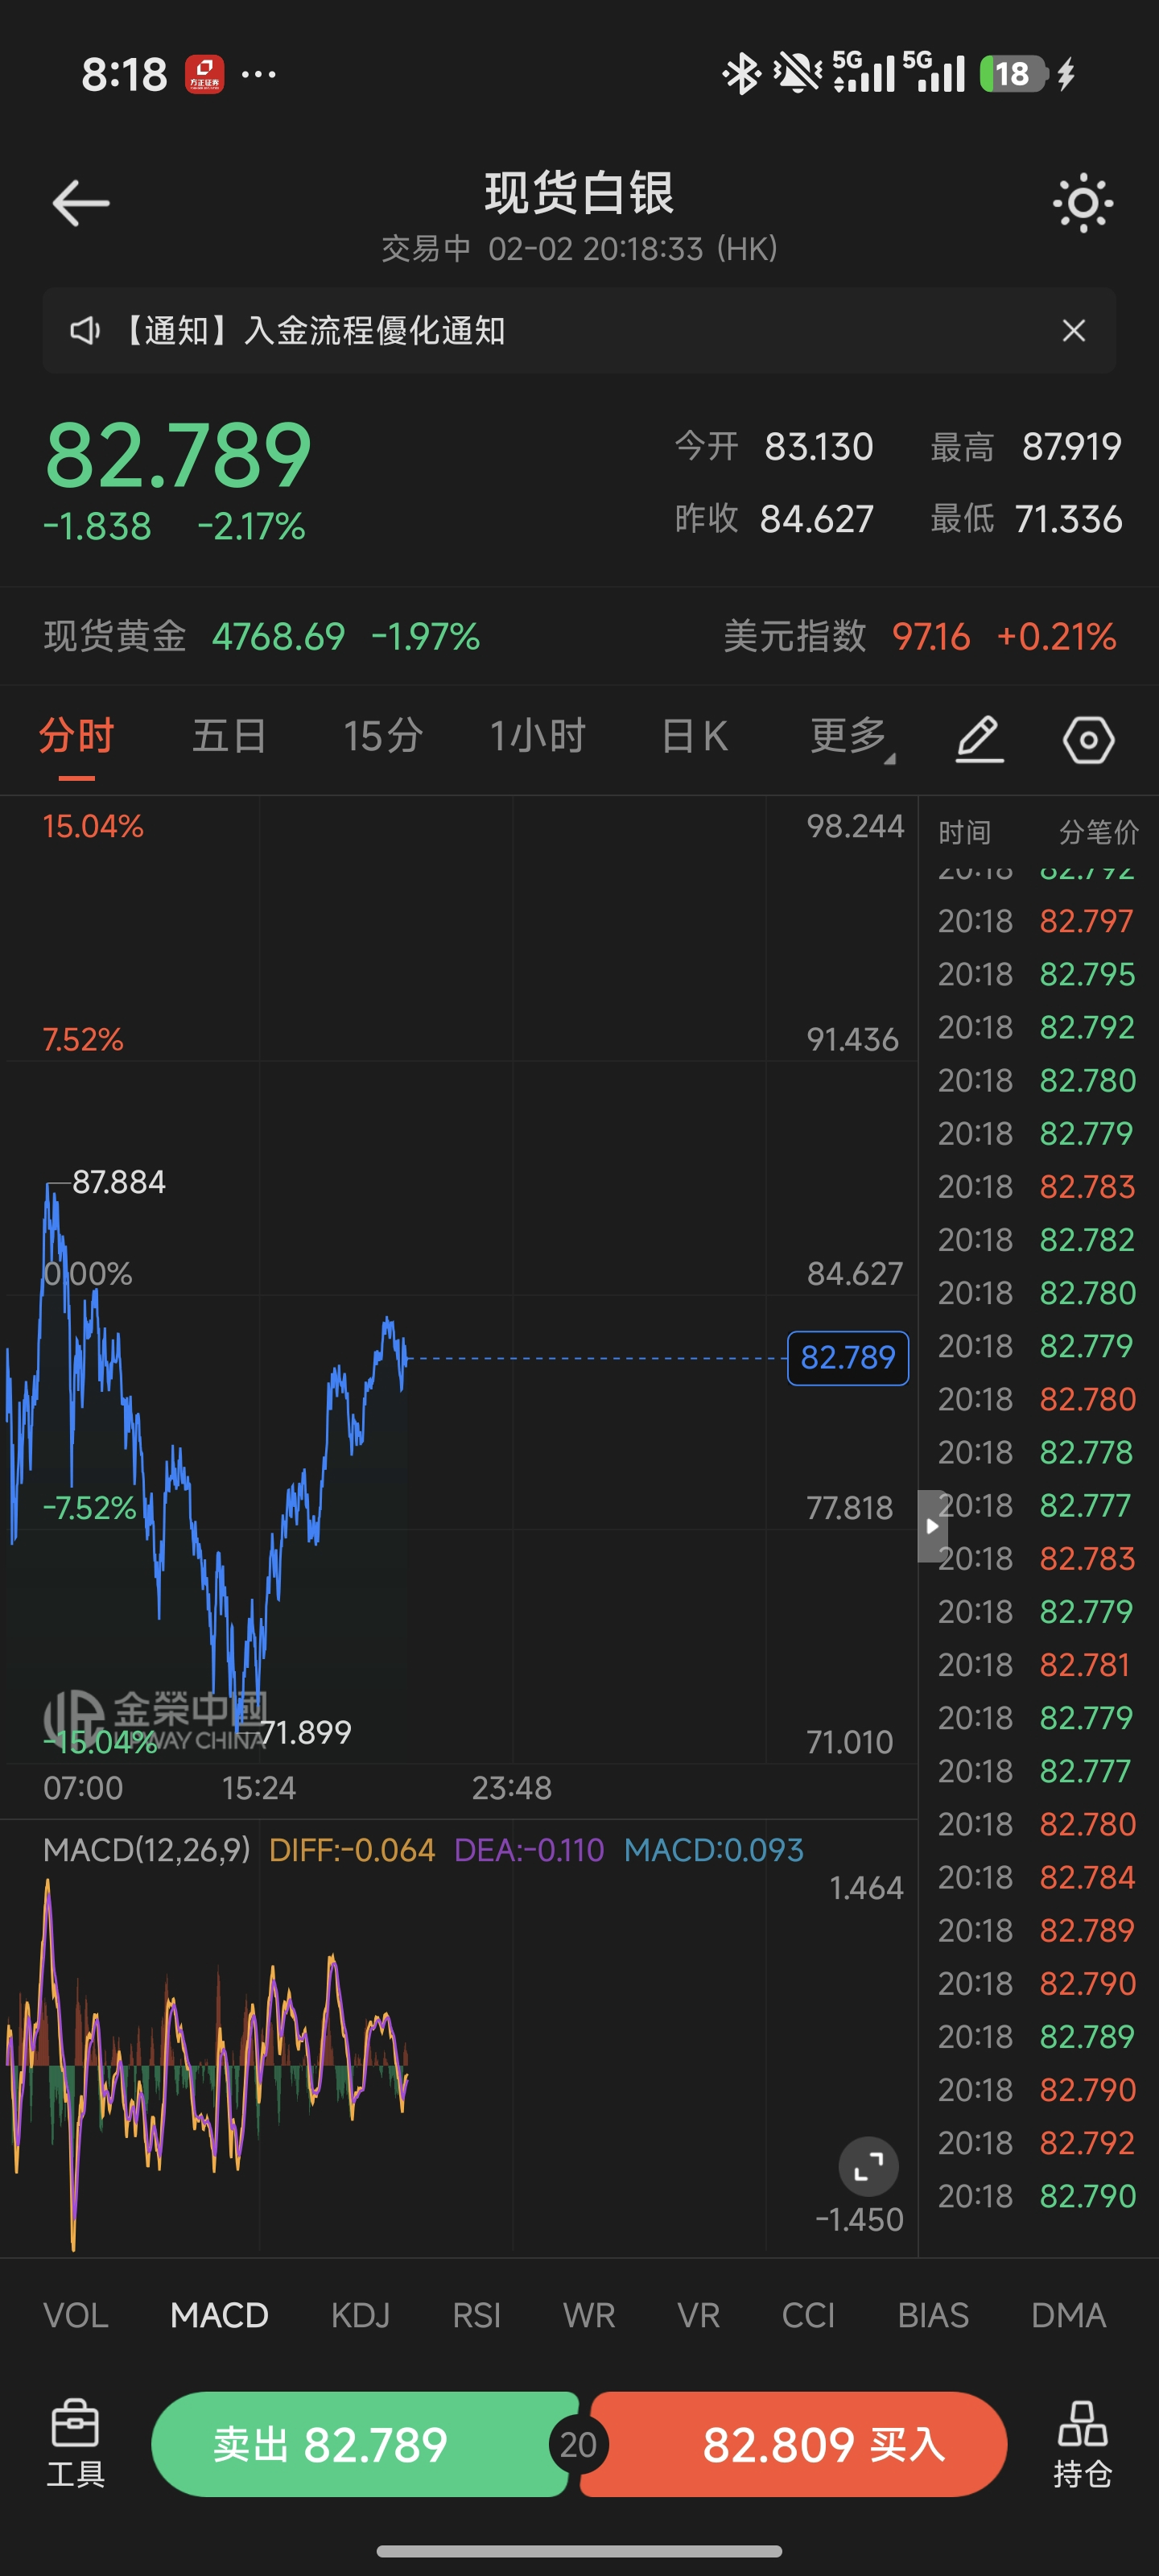
Task: Tap the 87.884 high point label
Action: [119, 1182]
